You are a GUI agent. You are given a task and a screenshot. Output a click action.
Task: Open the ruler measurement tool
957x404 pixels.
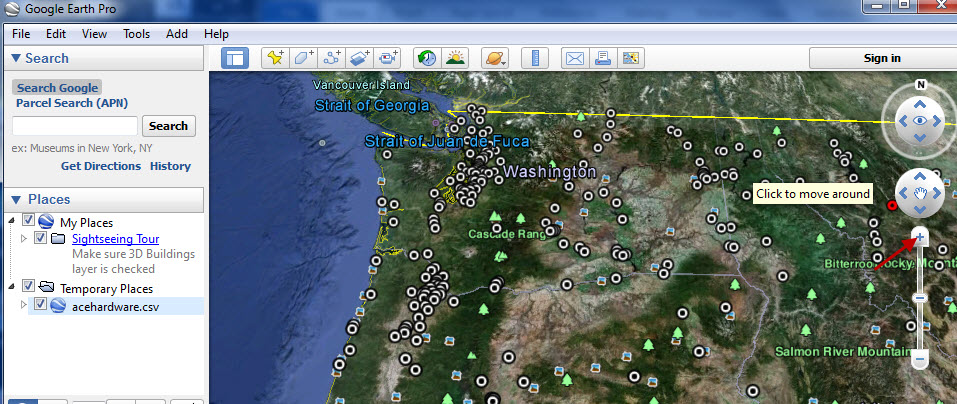[x=535, y=59]
